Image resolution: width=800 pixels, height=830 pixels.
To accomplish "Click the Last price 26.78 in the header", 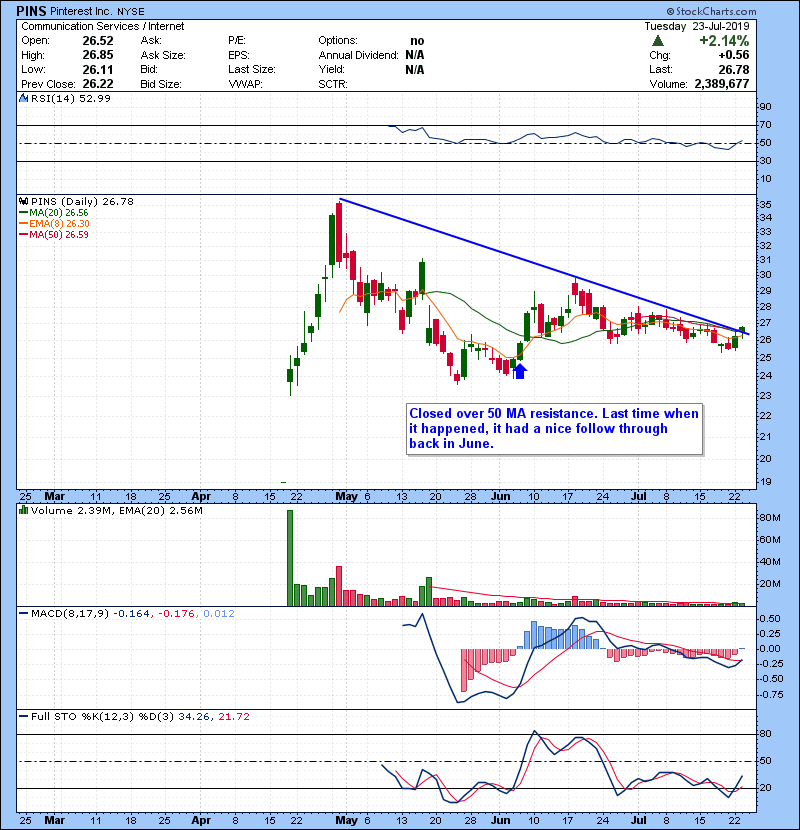I will (x=734, y=69).
